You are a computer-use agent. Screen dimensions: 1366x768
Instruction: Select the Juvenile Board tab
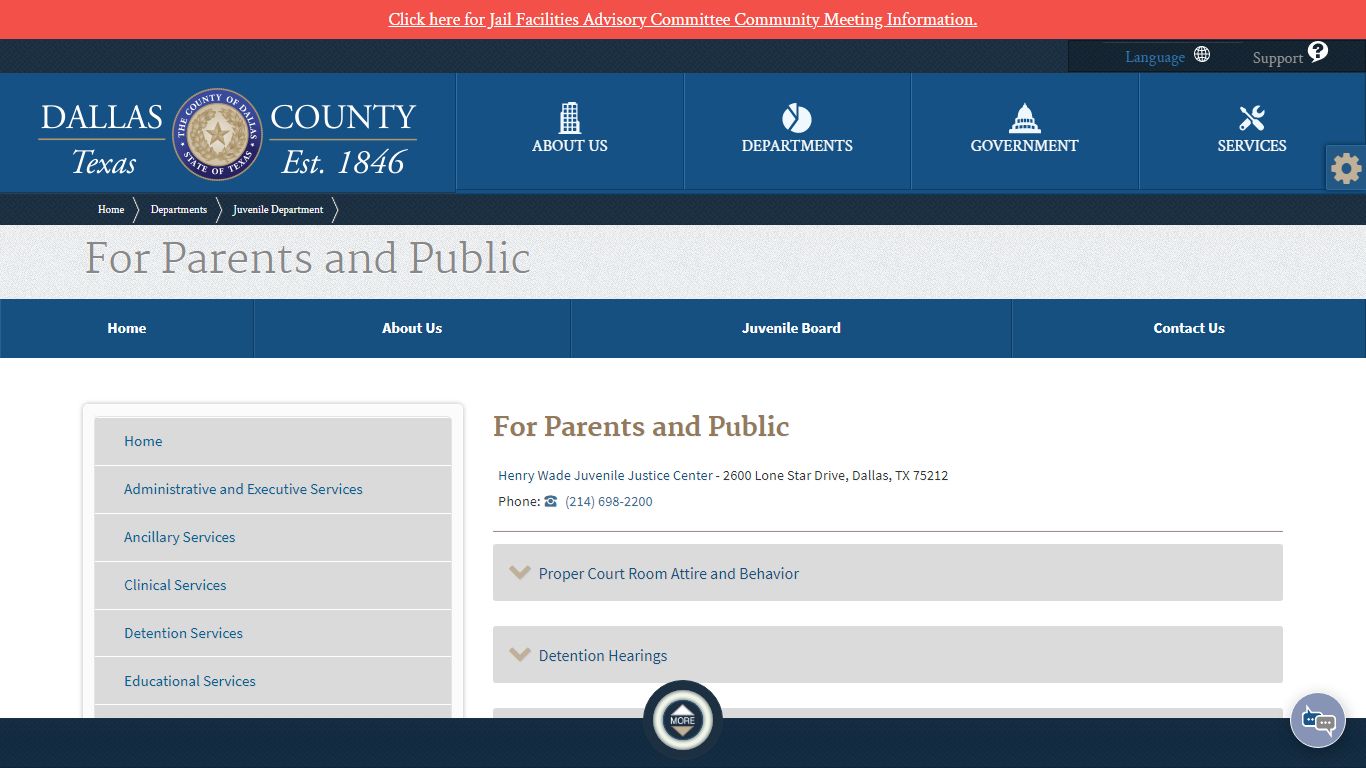(791, 328)
